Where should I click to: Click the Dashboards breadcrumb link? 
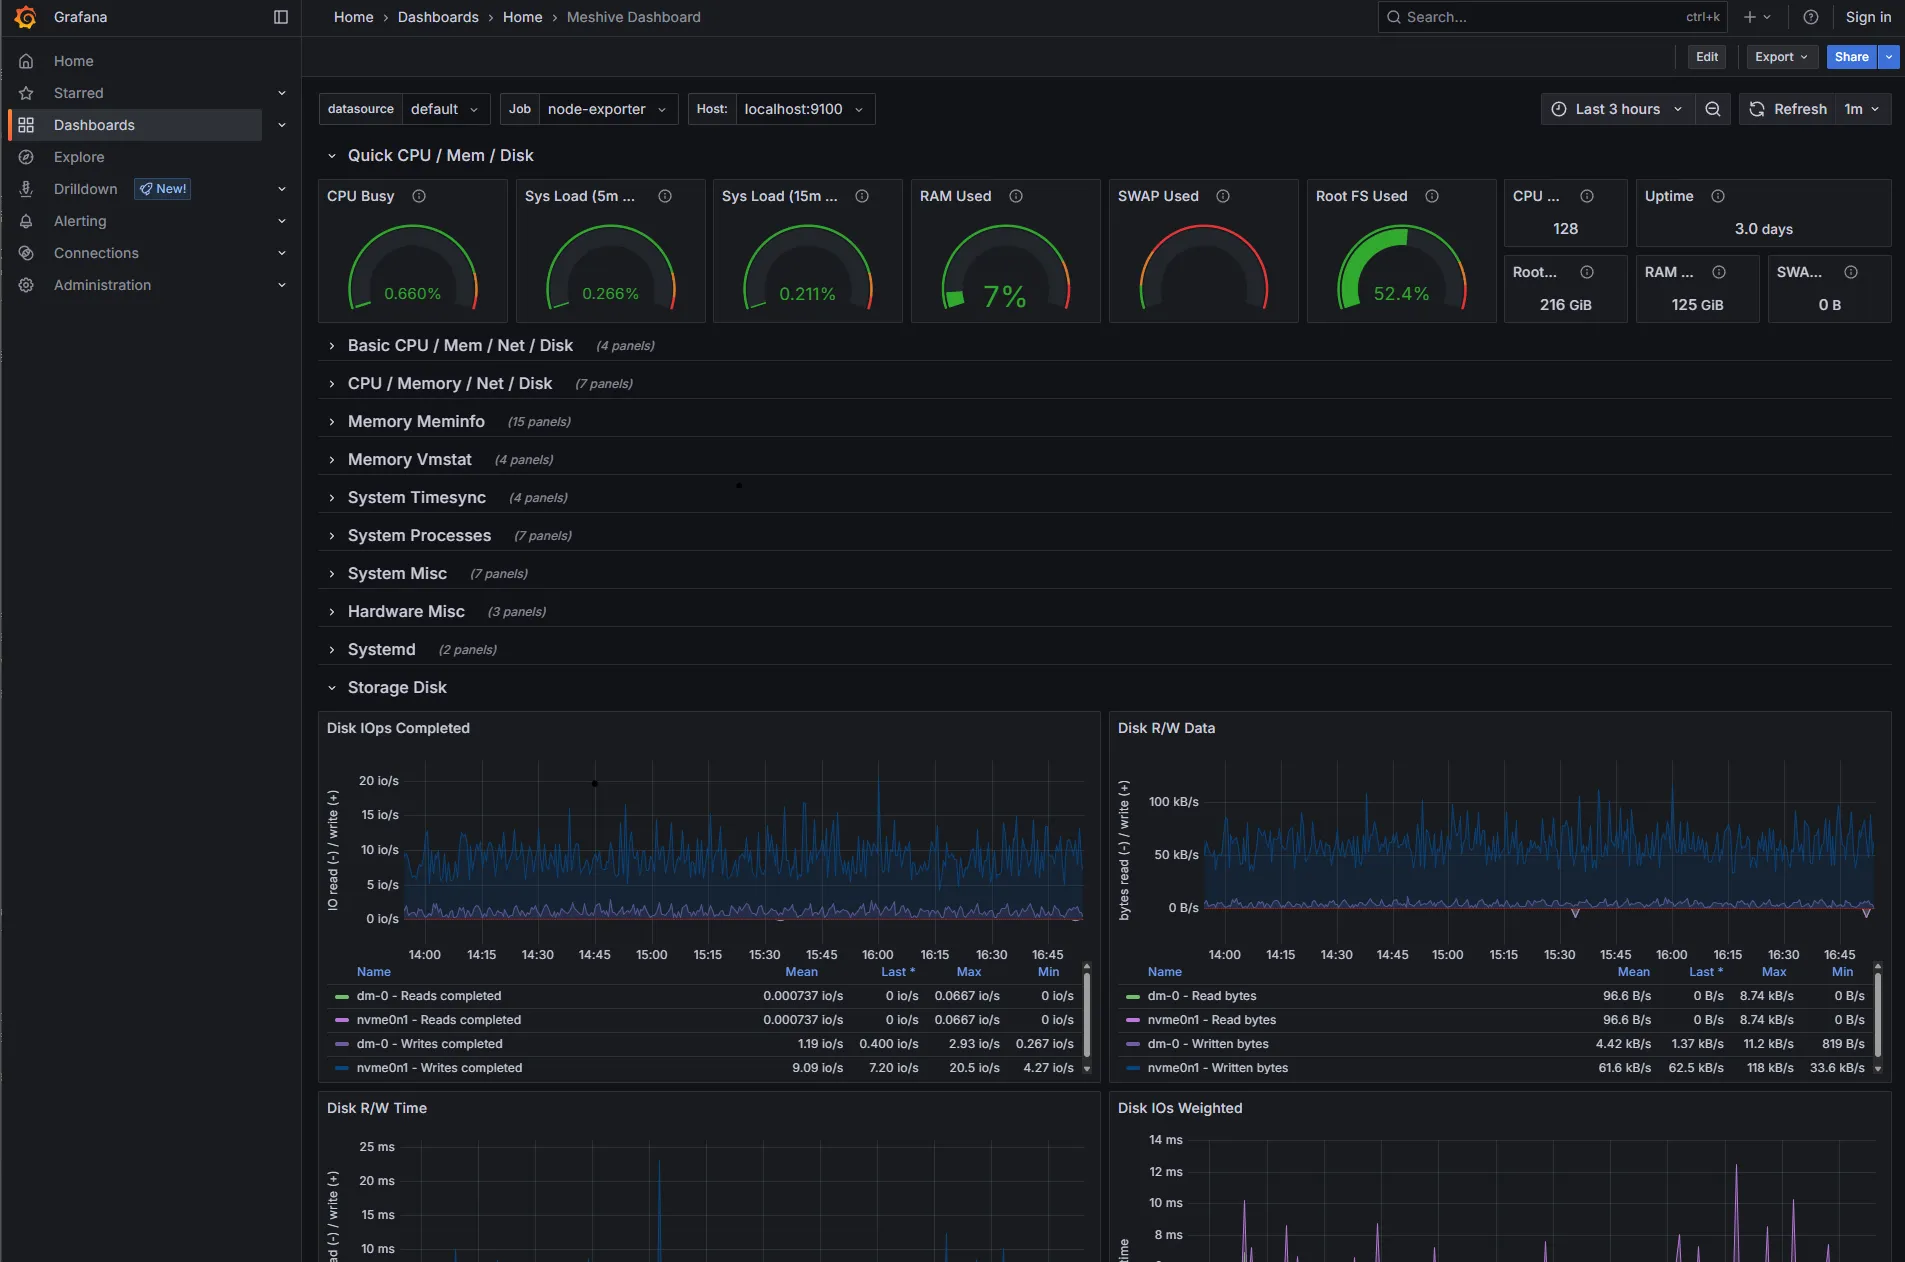coord(438,17)
